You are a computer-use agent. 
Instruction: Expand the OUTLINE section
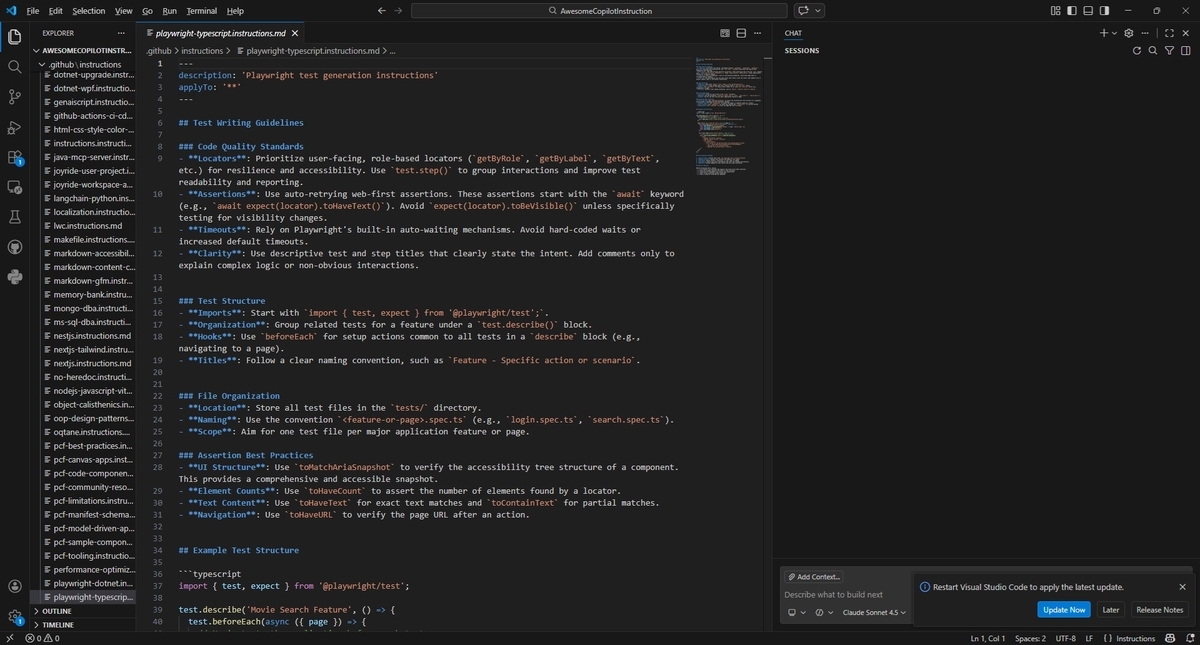coord(83,611)
